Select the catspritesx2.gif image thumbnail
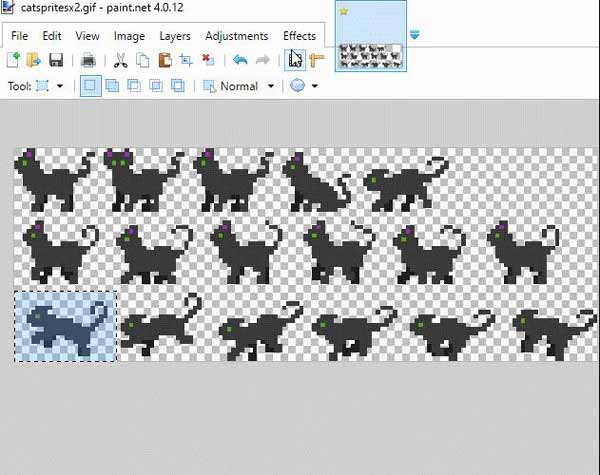Viewport: 600px width, 475px height. [371, 36]
